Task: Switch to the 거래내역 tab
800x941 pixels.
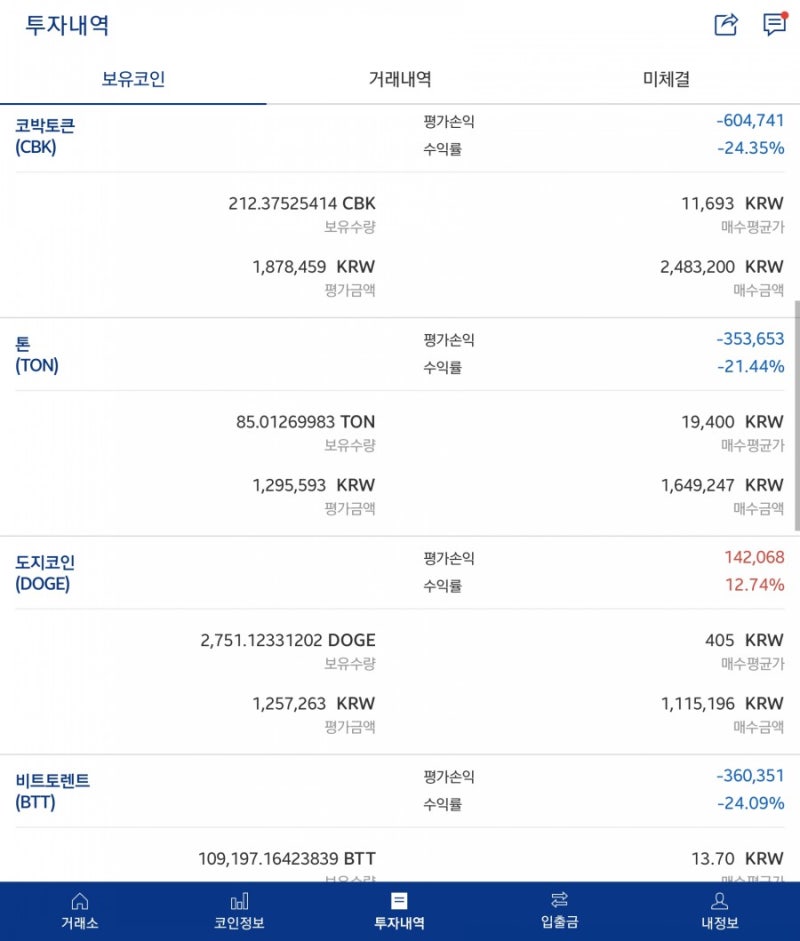Action: click(x=400, y=79)
